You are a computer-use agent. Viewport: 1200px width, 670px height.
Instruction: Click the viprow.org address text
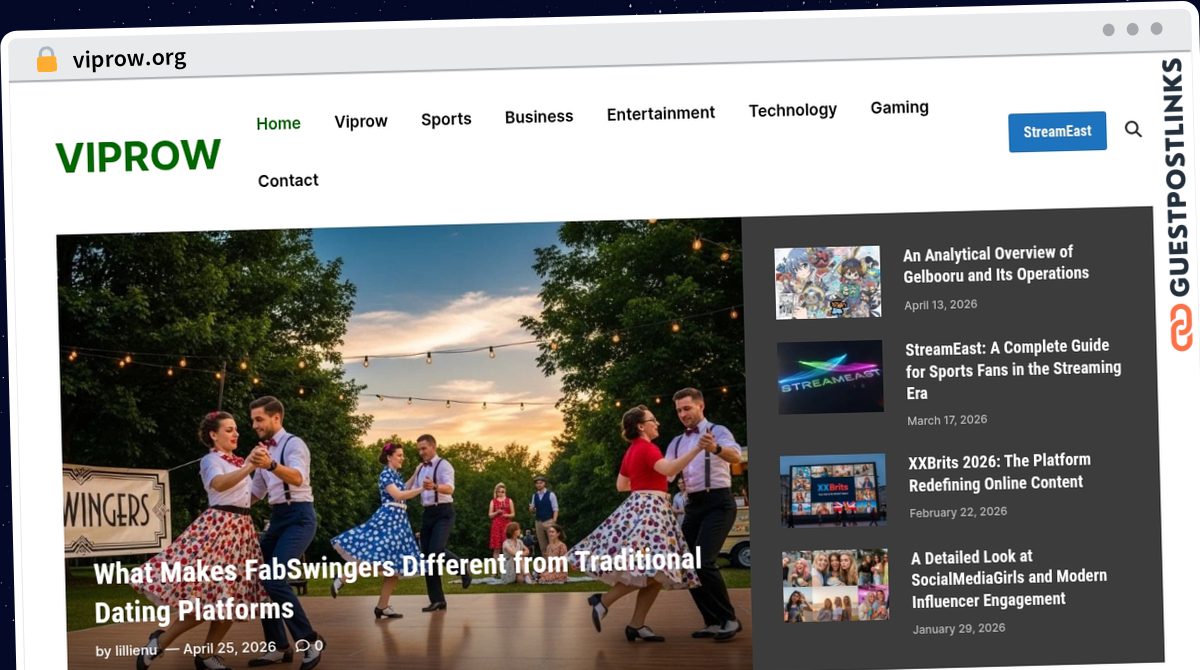(x=129, y=58)
